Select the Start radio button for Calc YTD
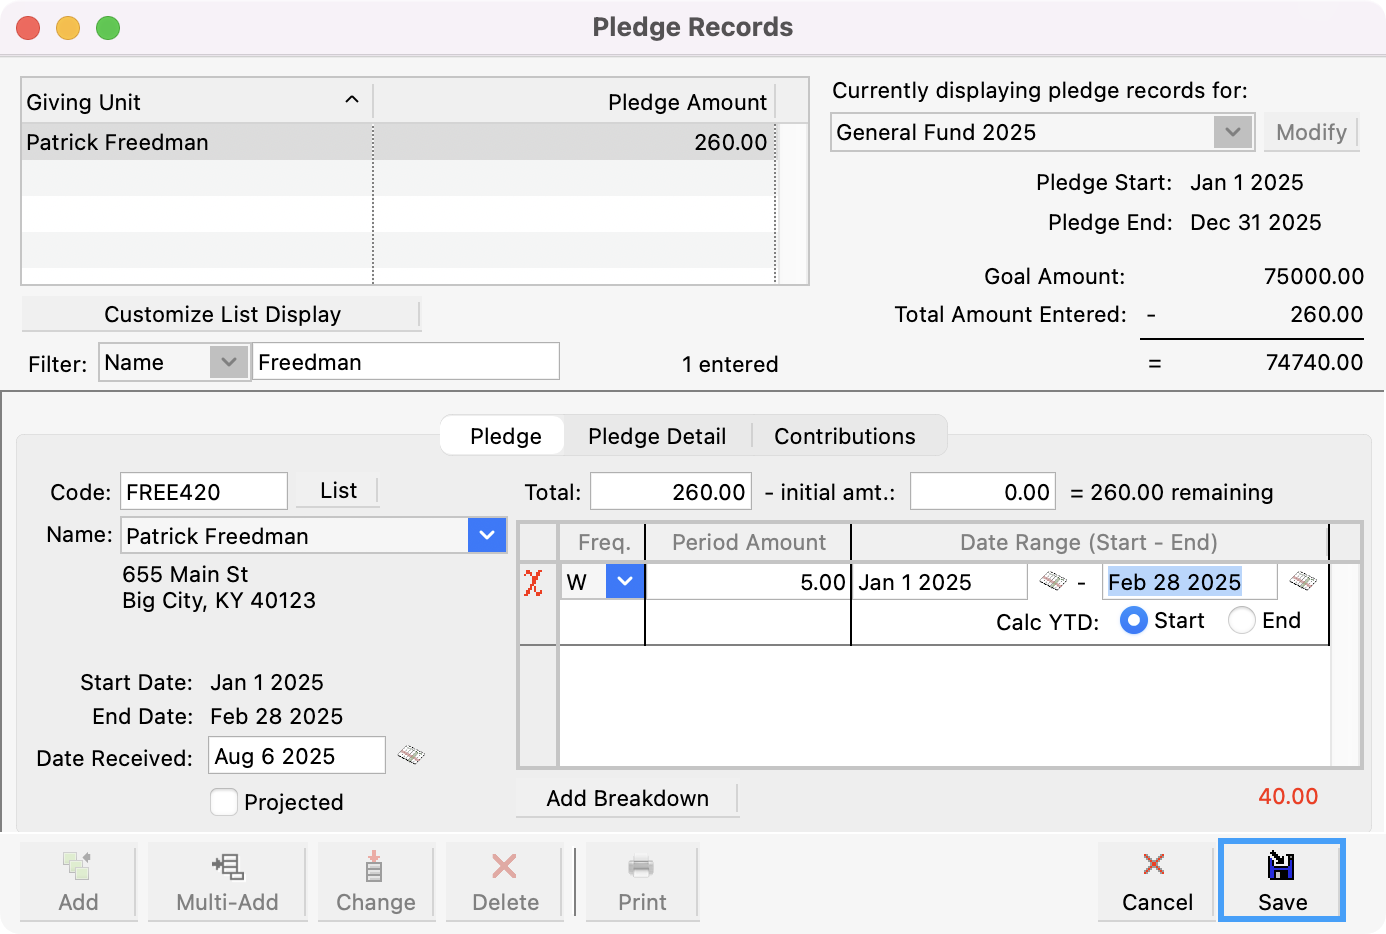Viewport: 1386px width, 934px height. click(x=1133, y=620)
